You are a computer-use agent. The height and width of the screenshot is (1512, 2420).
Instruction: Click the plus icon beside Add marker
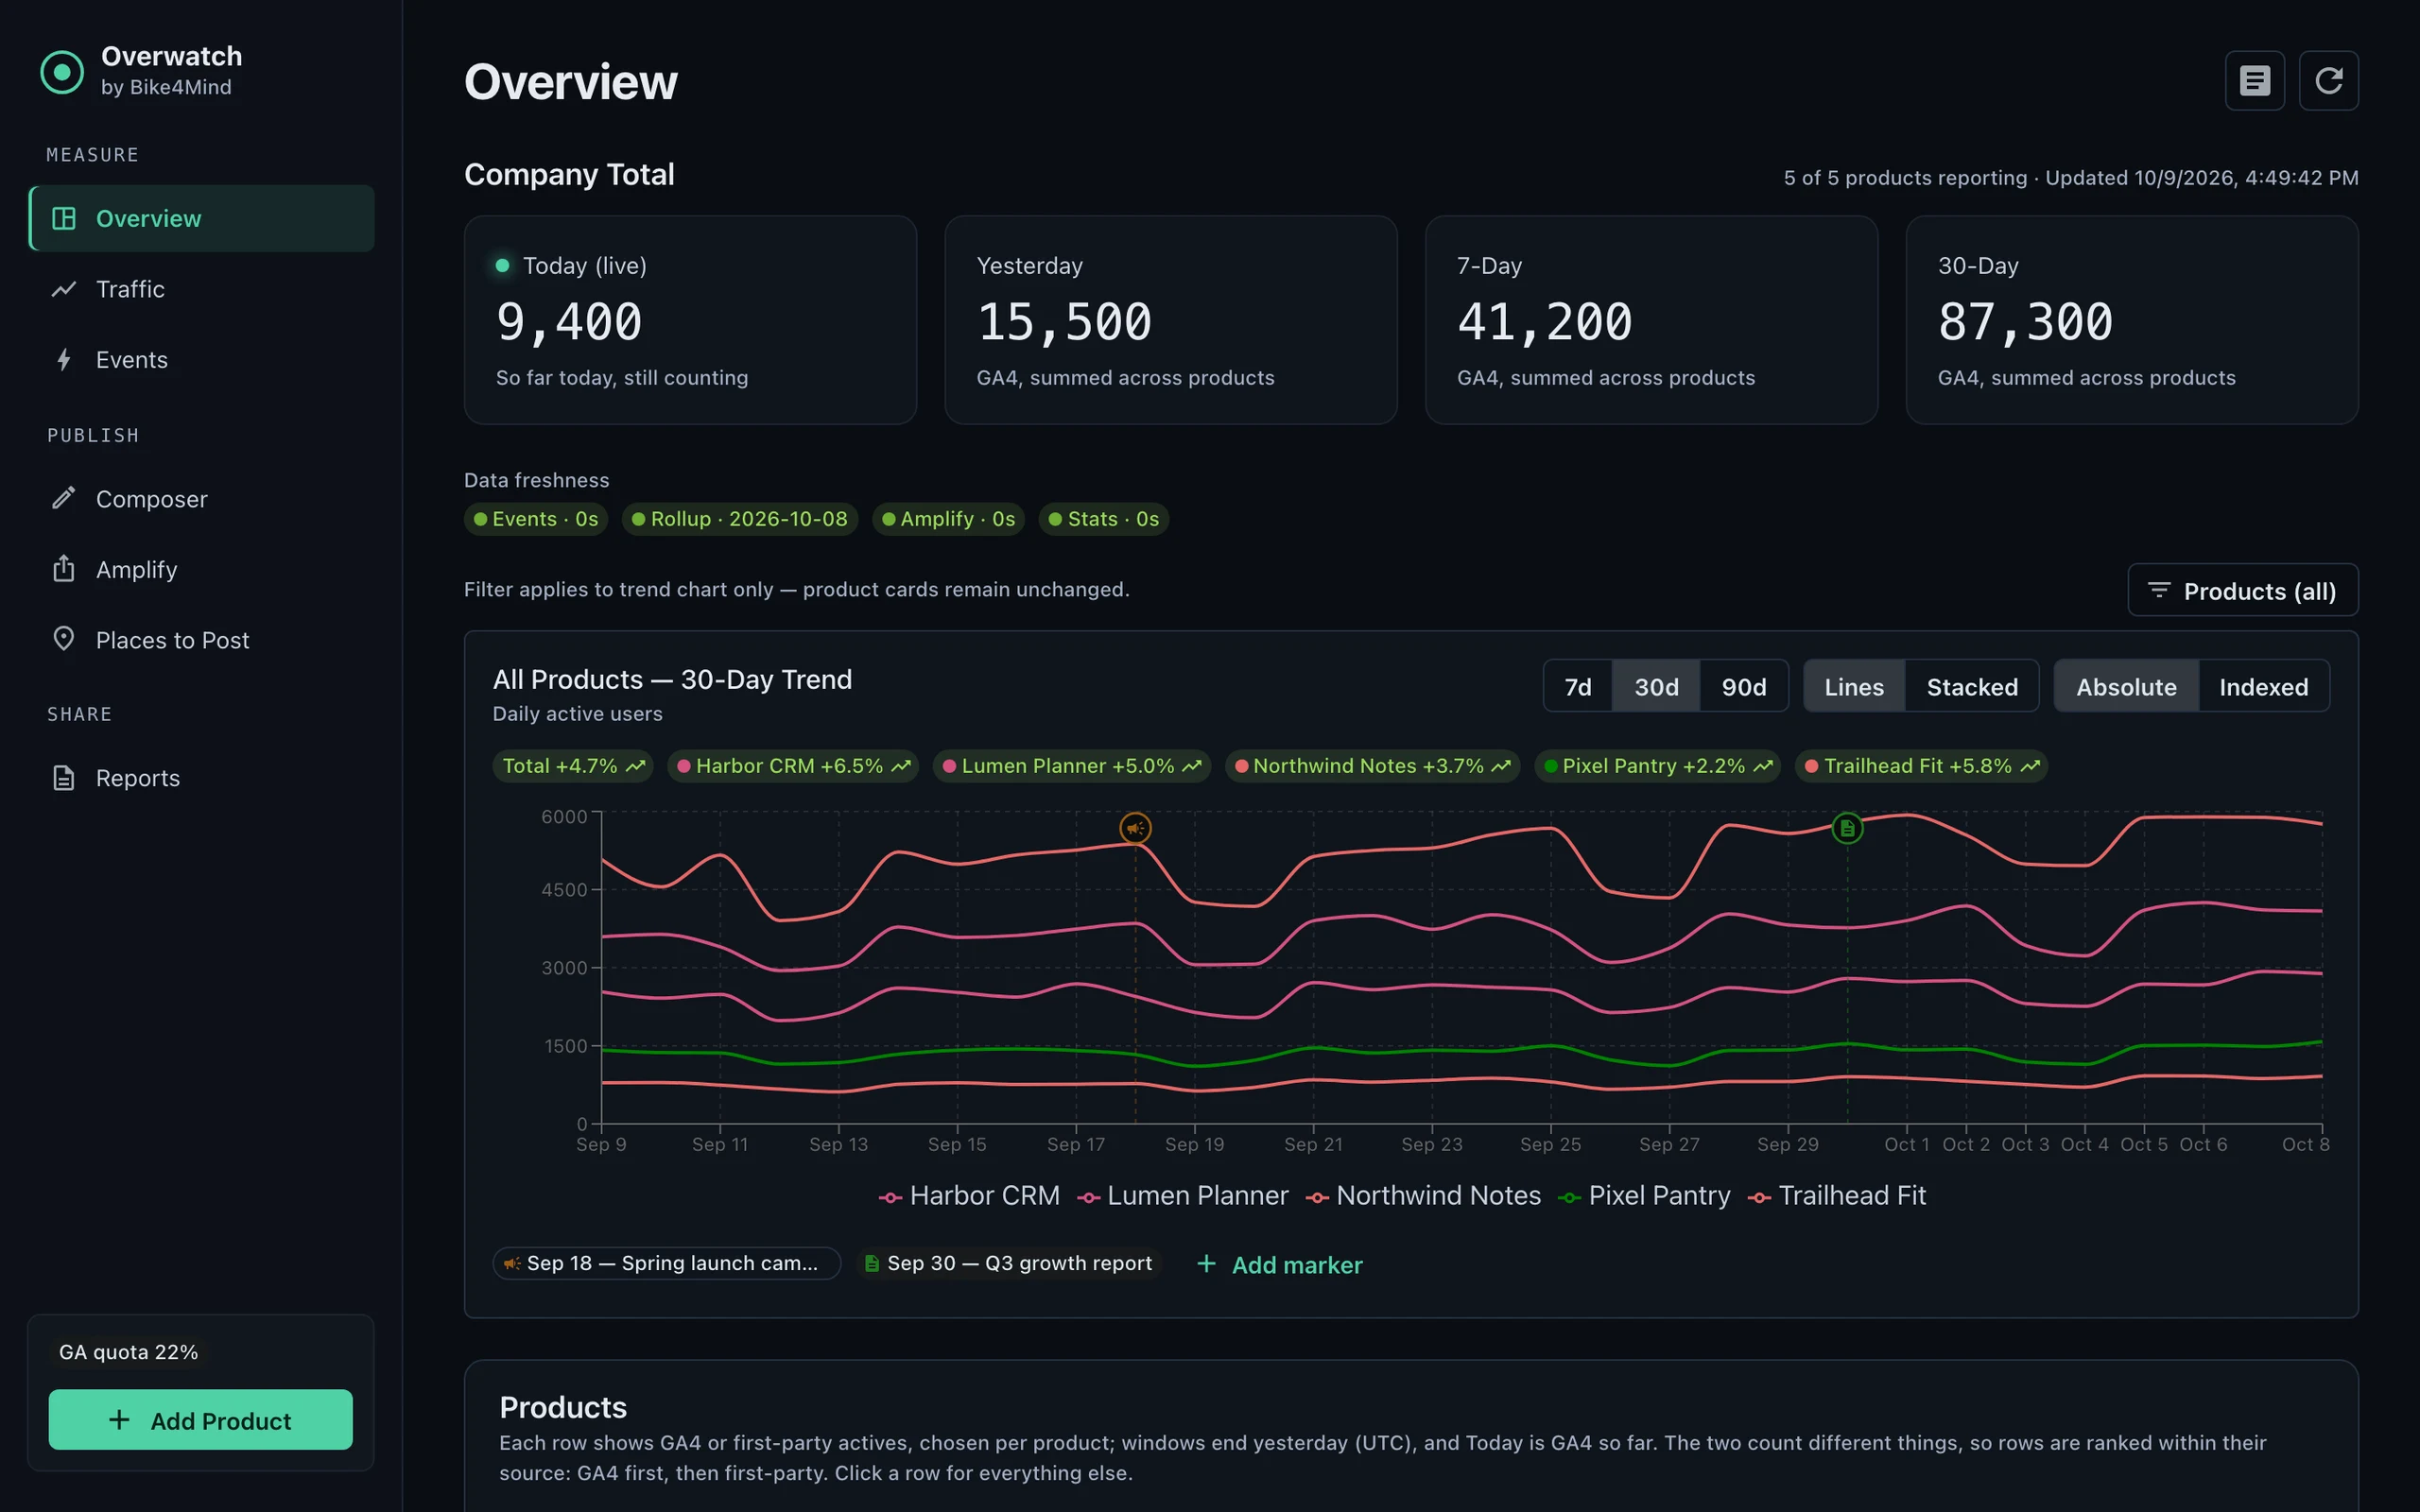coord(1207,1264)
